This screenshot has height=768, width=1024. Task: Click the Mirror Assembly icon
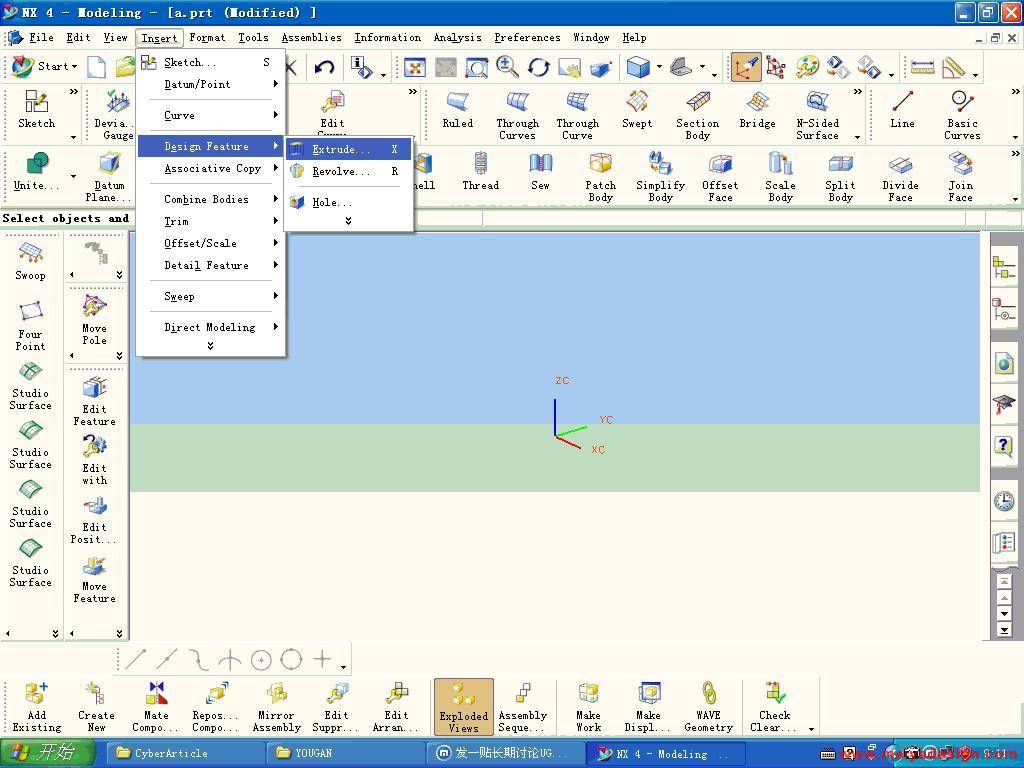(x=277, y=707)
